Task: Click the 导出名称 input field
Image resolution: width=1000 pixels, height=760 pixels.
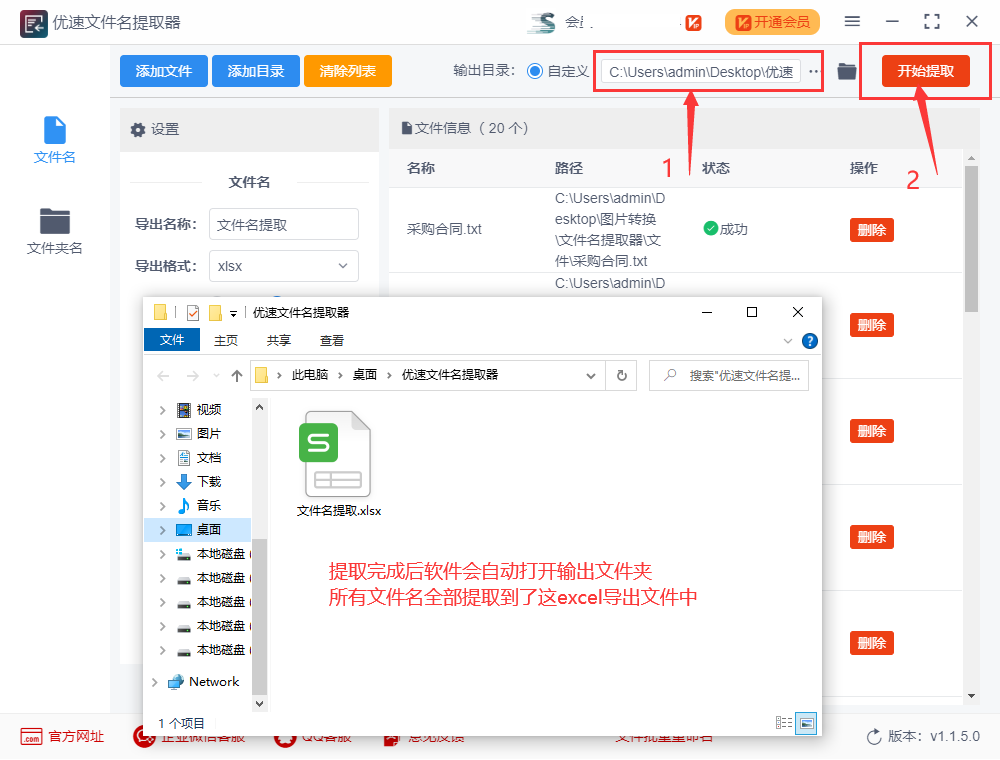Action: 284,224
